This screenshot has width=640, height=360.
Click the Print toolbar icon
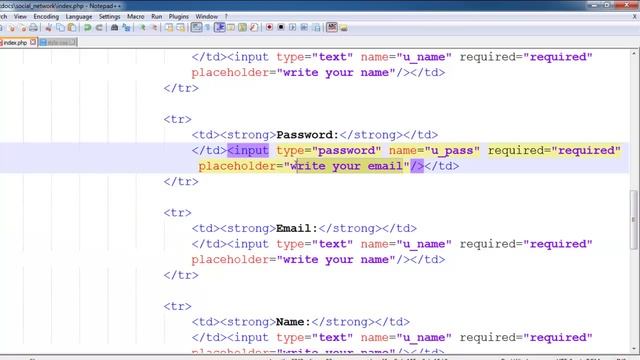tap(33, 28)
